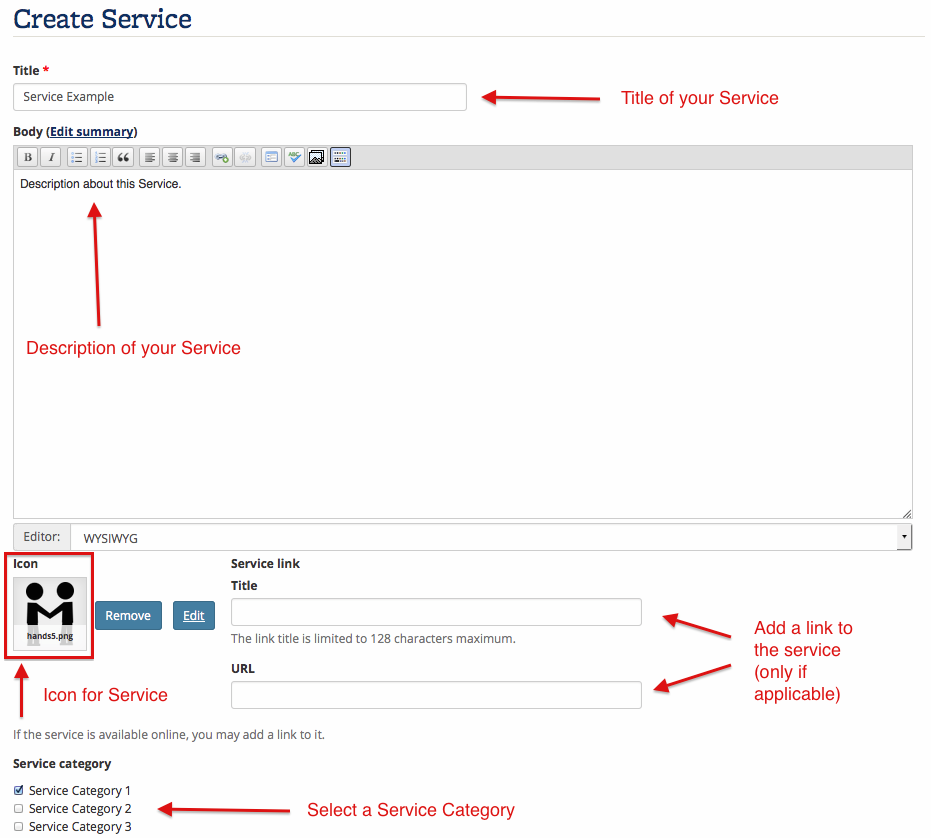Image resolution: width=931 pixels, height=838 pixels.
Task: Click the 'Service Category 3' label text
Action: click(80, 827)
